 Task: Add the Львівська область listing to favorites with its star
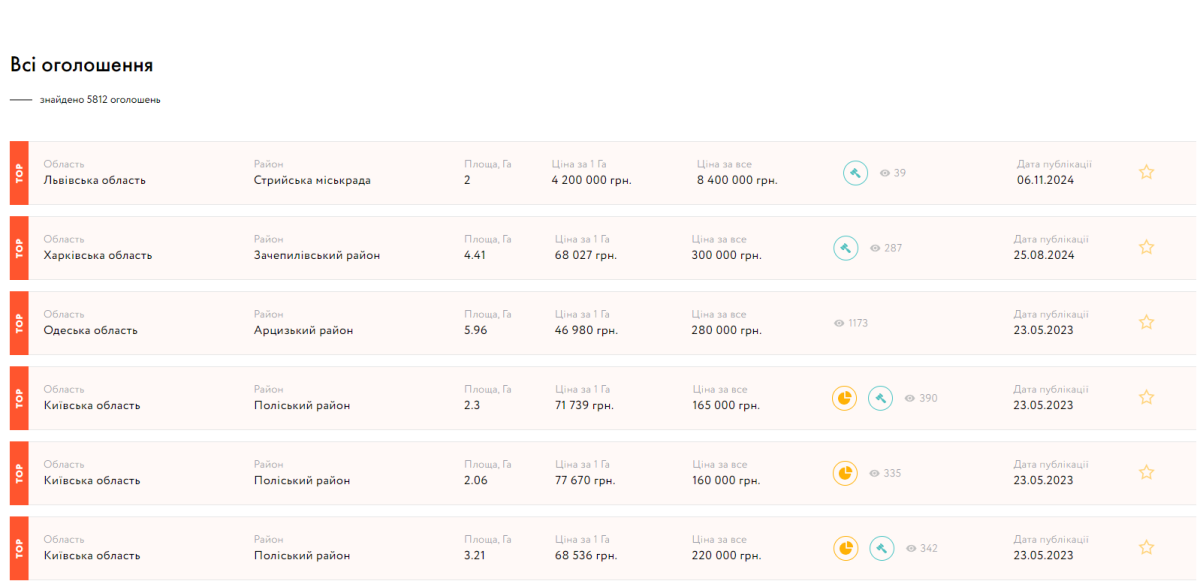pos(1146,172)
